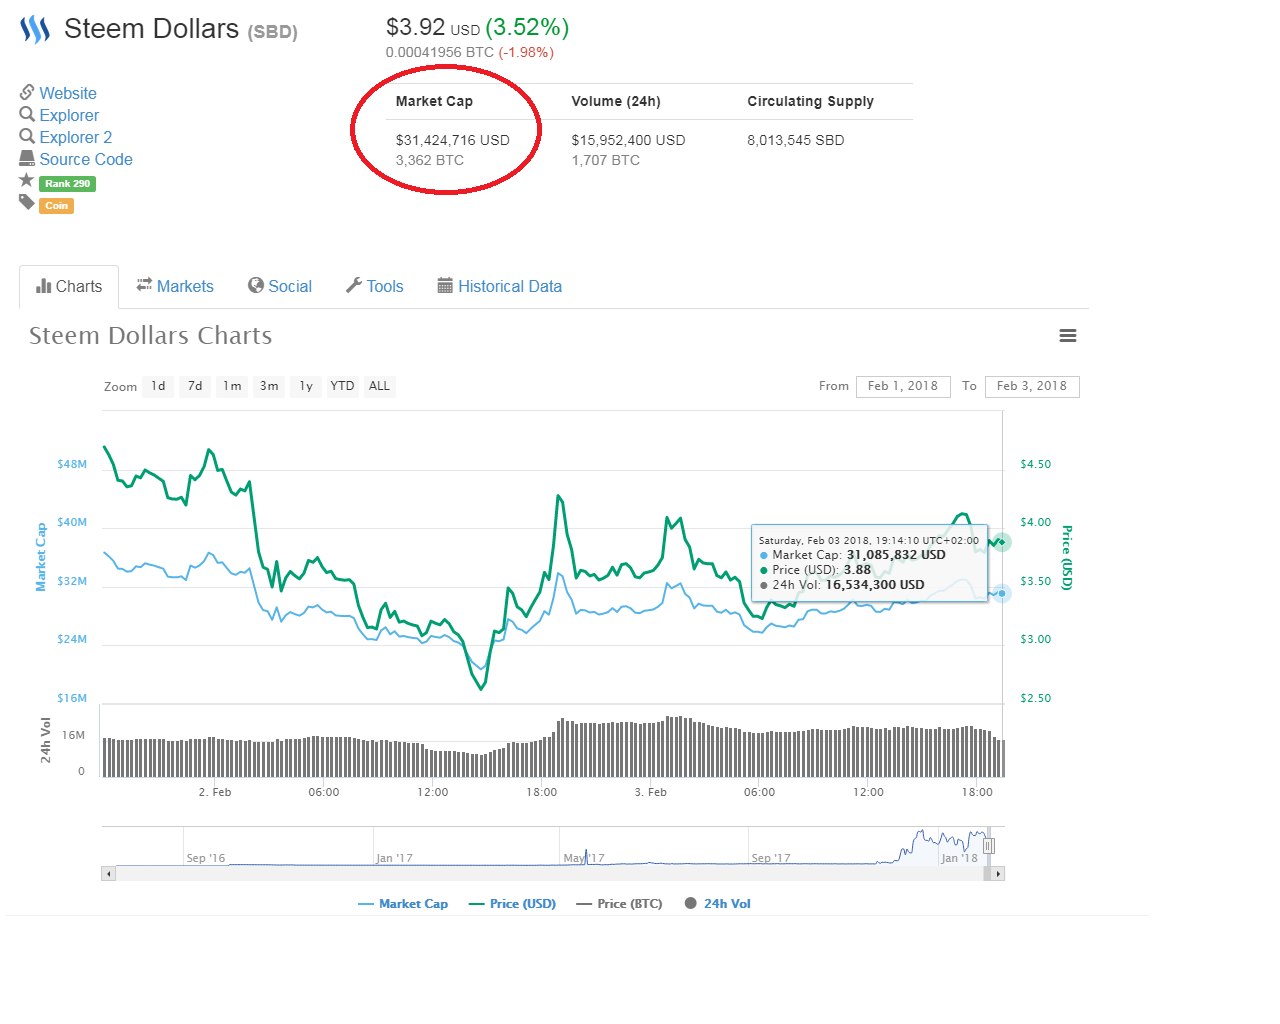The image size is (1280, 1024).
Task: Set chart zoom to 1m
Action: (232, 386)
